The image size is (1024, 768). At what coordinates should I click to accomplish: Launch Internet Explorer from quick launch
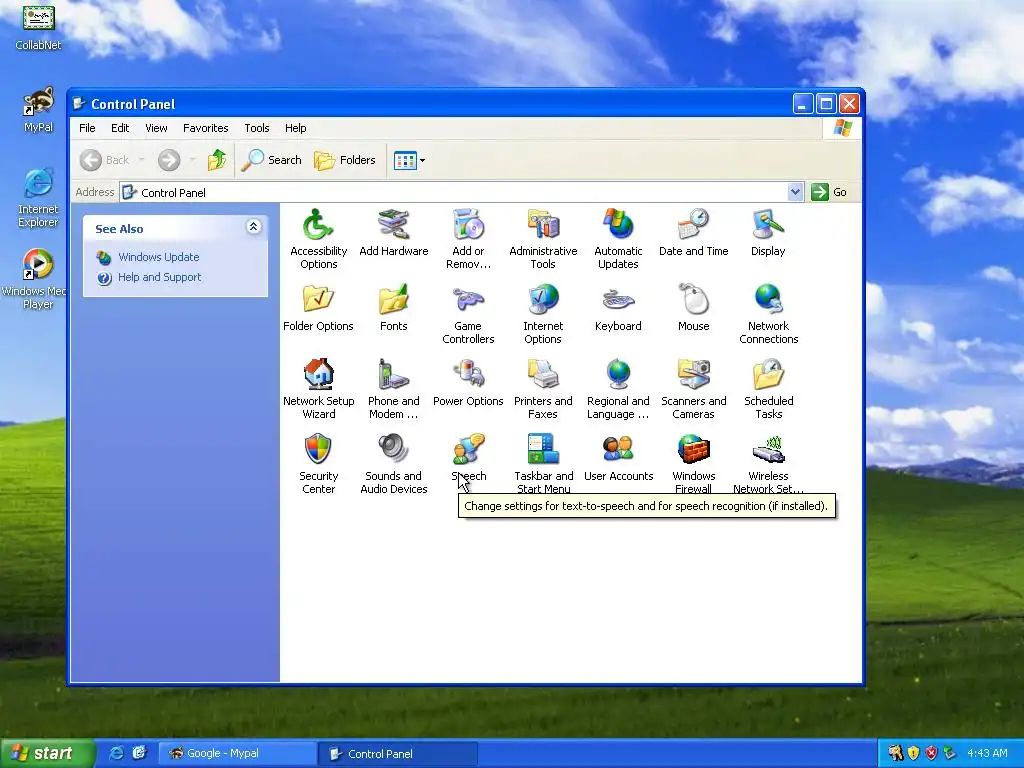[116, 753]
